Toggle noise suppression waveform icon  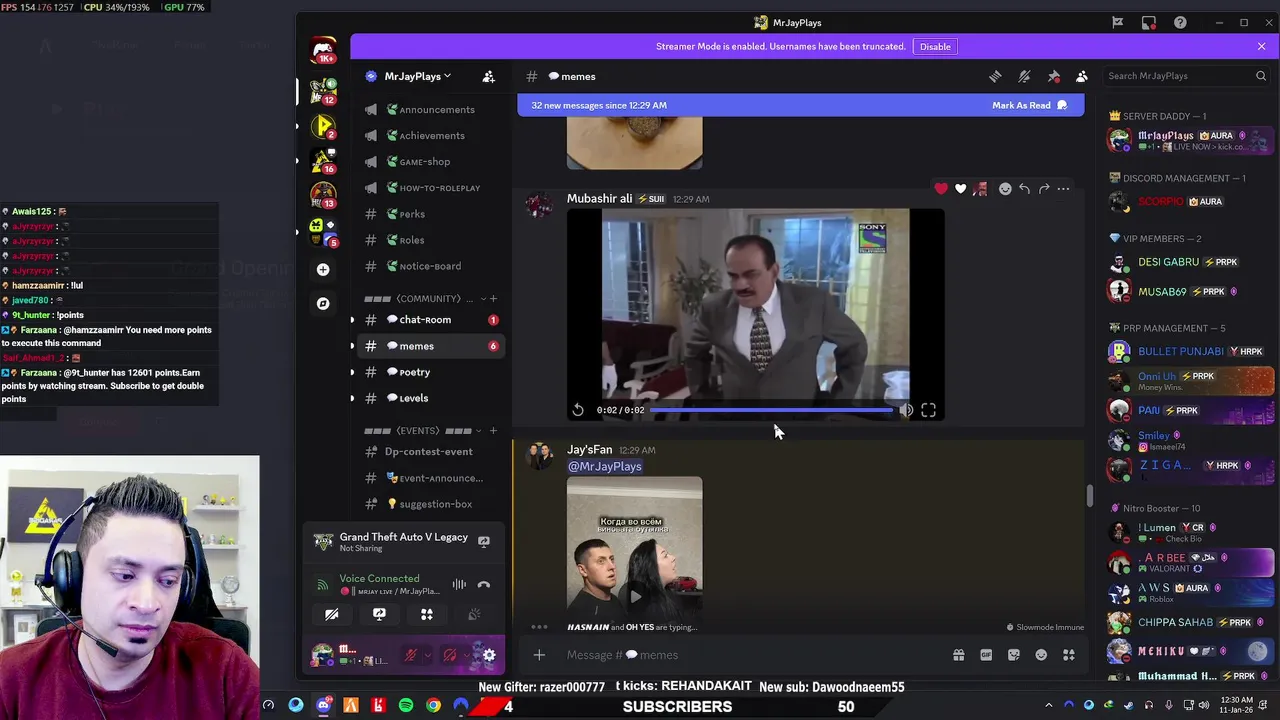coord(459,585)
